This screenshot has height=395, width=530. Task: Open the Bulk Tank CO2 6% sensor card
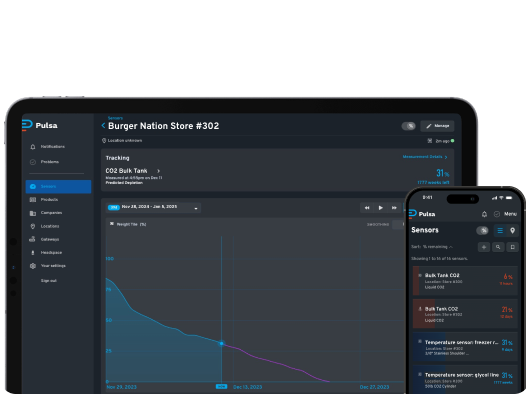(x=465, y=281)
